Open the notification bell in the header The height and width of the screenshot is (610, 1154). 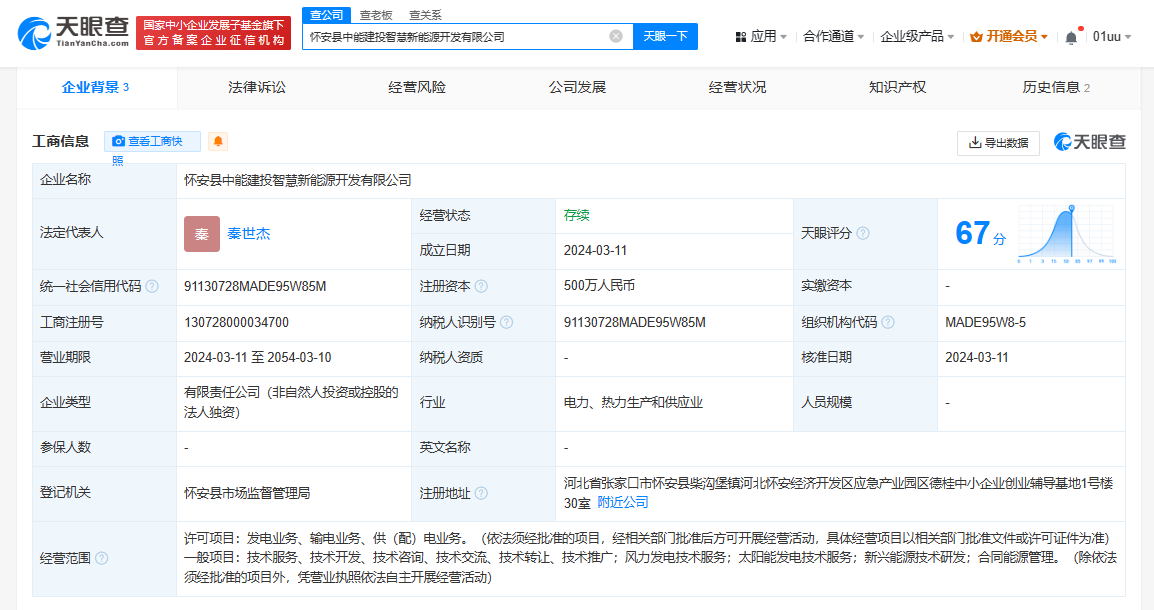click(1072, 37)
